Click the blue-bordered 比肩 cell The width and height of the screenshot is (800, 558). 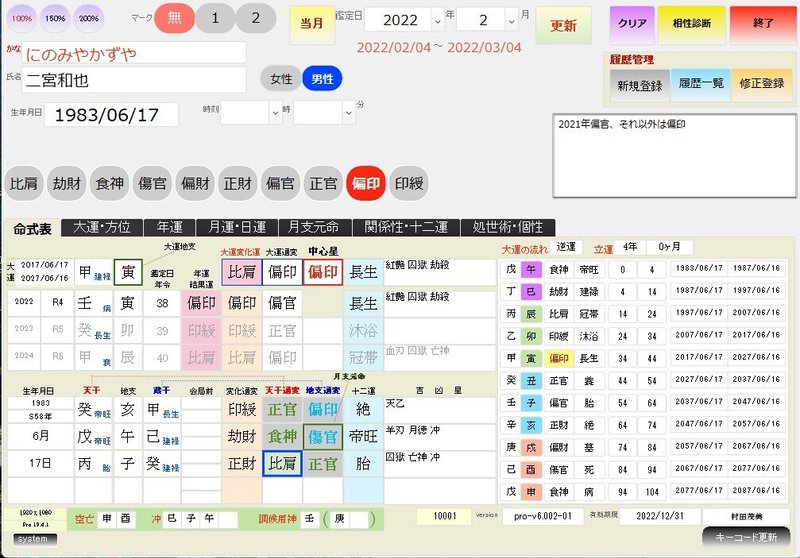coord(282,464)
